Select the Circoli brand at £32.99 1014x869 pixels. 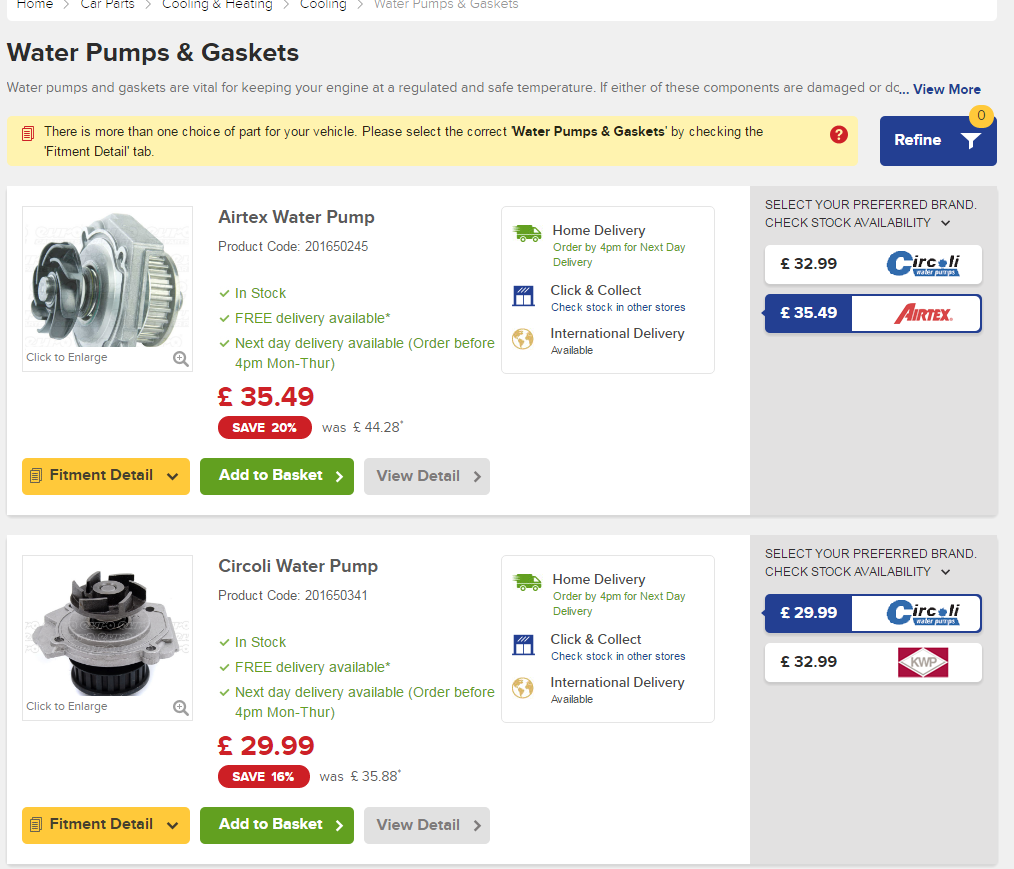tap(873, 264)
